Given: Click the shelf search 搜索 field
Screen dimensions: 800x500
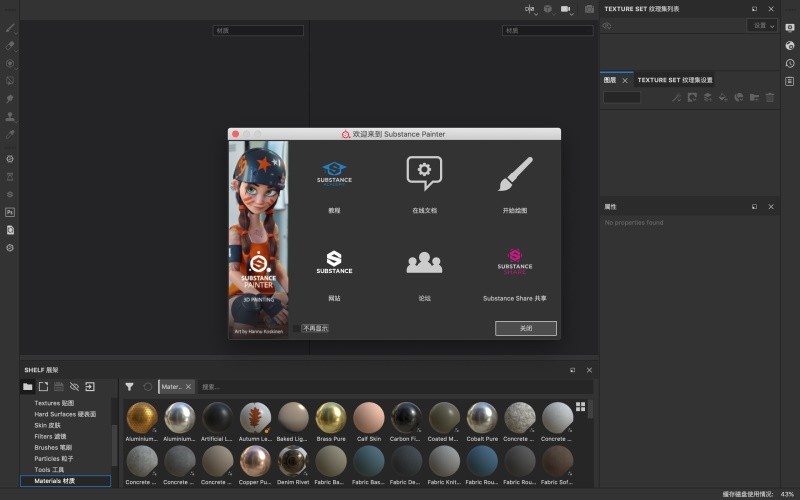Looking at the screenshot, I should click(x=394, y=387).
